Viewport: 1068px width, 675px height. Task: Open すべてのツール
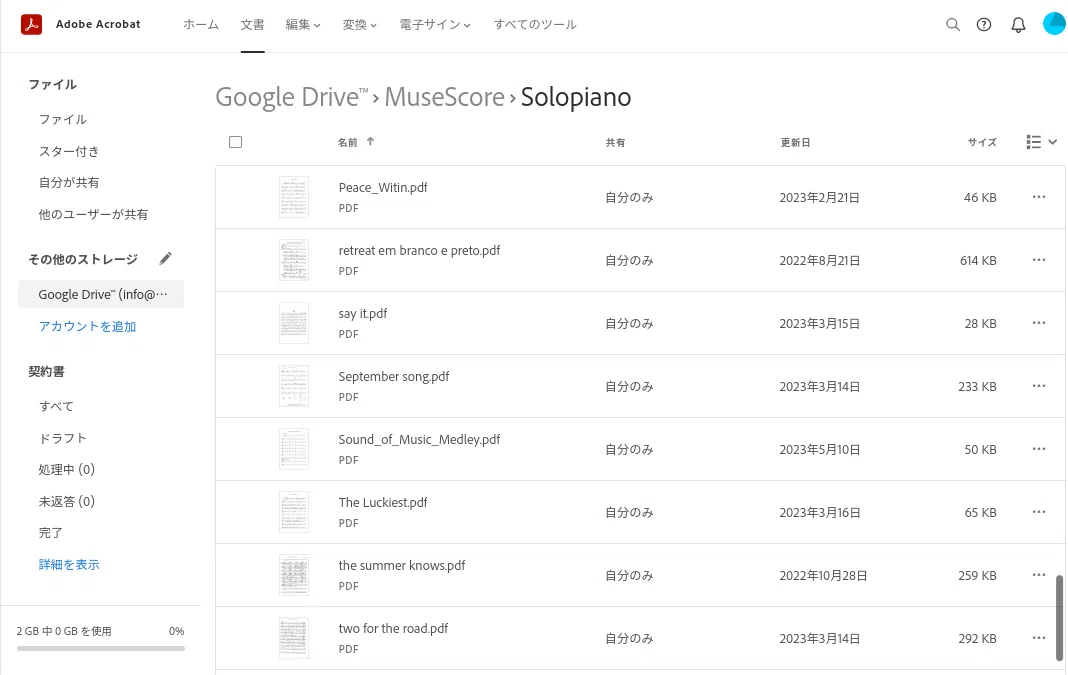(535, 25)
